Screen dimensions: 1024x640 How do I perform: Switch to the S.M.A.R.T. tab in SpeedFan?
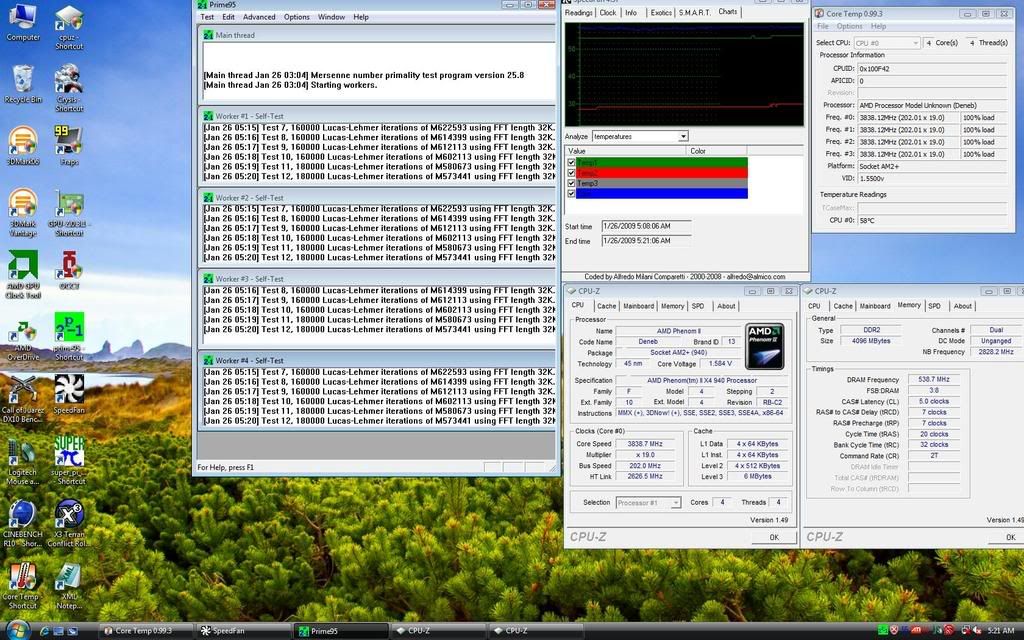(694, 12)
